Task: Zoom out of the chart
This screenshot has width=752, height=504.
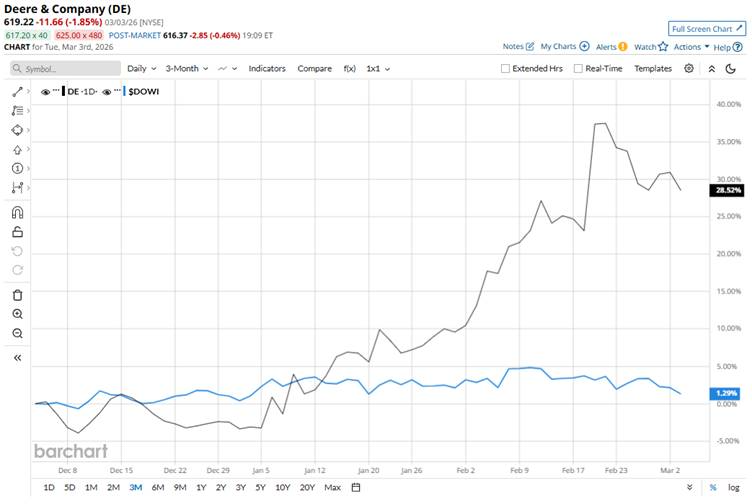Action: point(17,333)
